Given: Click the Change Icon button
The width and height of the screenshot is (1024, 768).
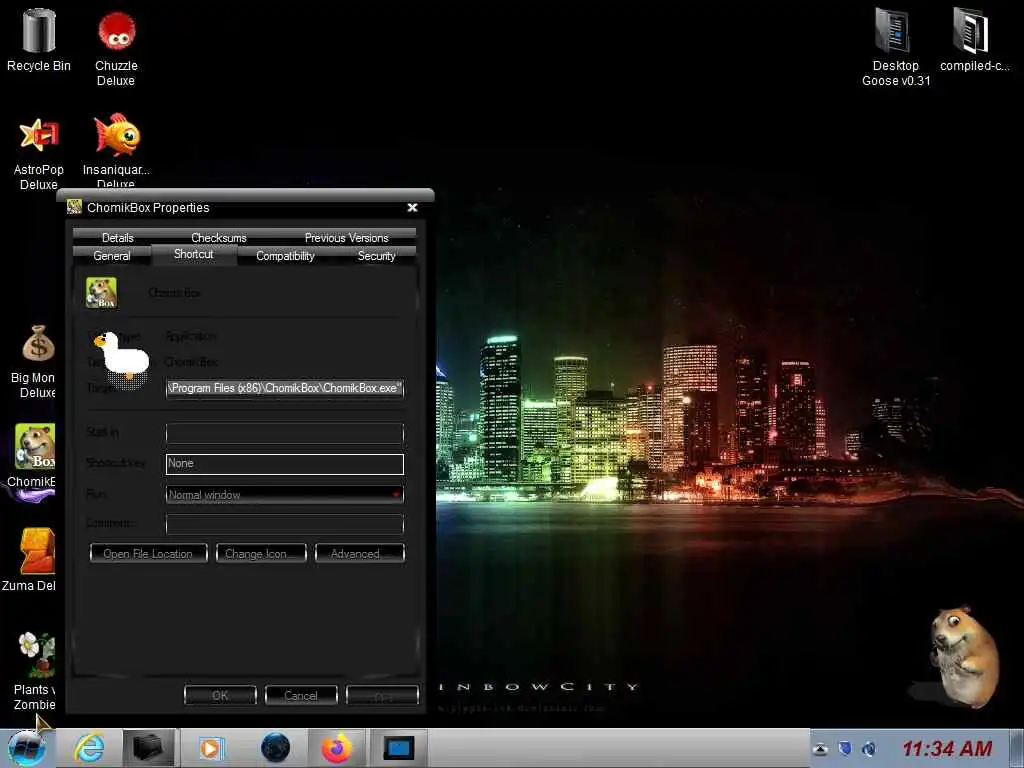Looking at the screenshot, I should (261, 553).
